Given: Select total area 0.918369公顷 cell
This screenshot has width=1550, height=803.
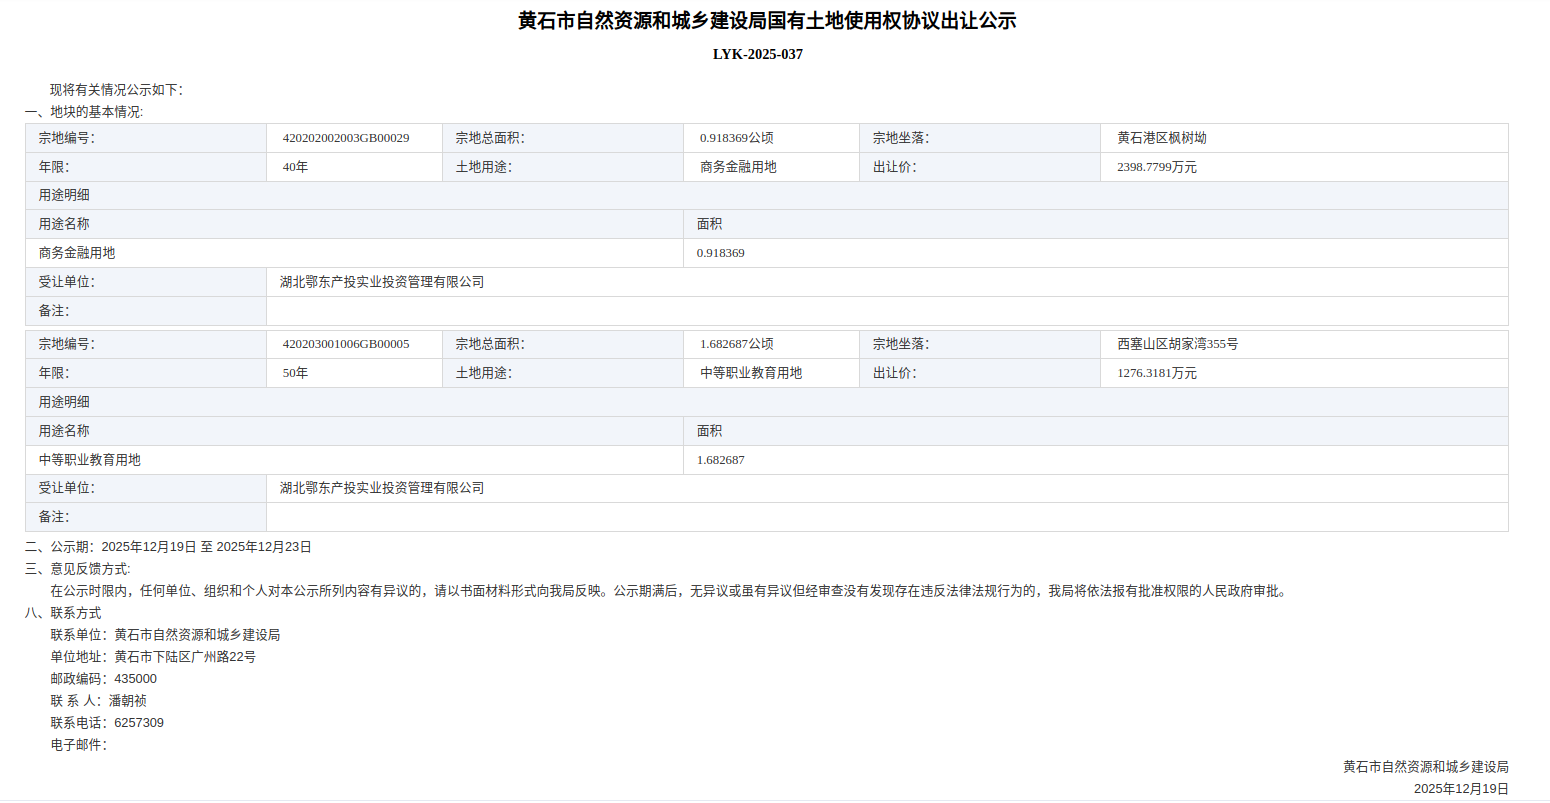Looking at the screenshot, I should 737,138.
